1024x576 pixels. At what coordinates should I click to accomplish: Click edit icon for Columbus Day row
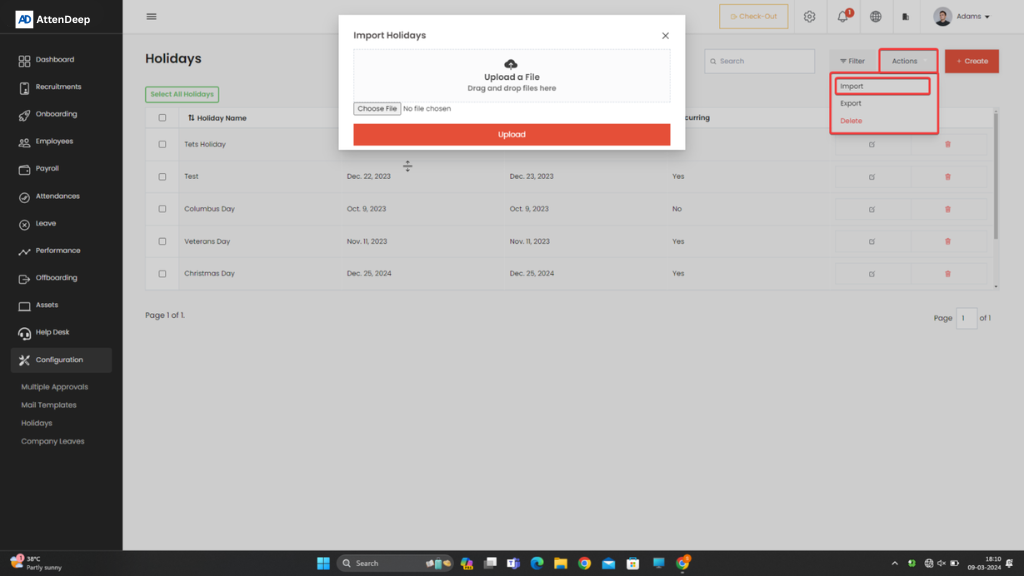872,209
